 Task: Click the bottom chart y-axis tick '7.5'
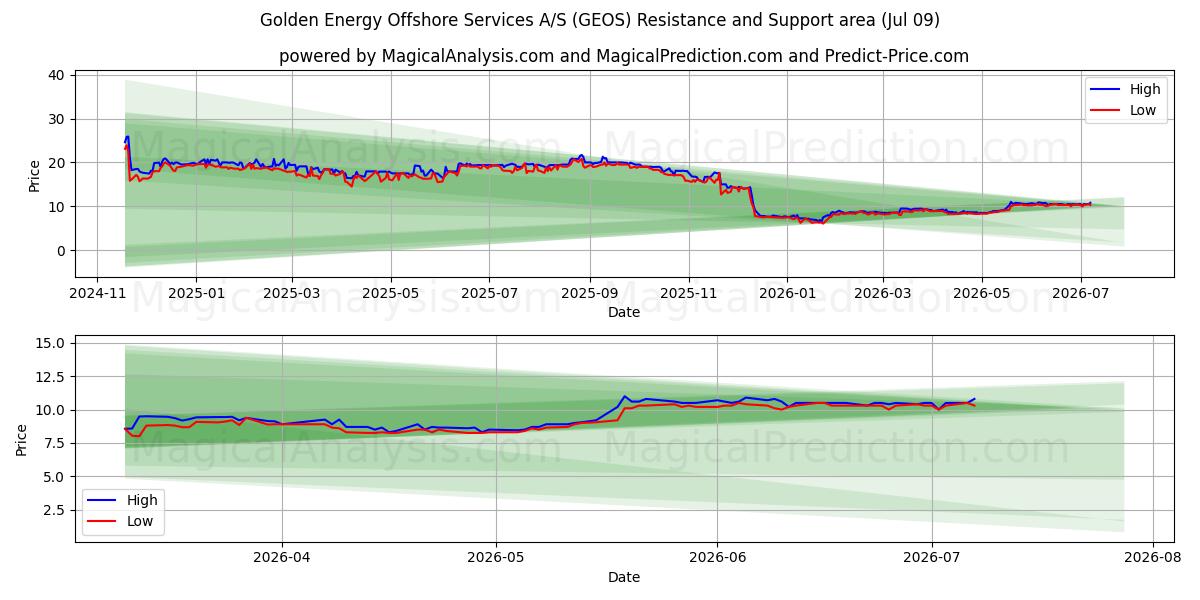coord(54,443)
